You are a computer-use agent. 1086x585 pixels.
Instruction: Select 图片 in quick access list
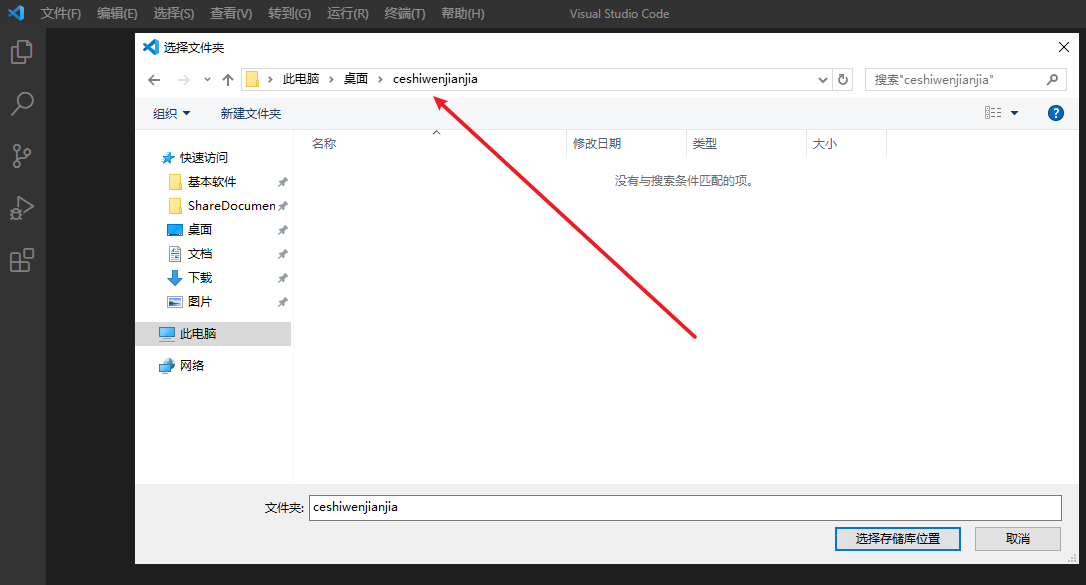pos(199,302)
